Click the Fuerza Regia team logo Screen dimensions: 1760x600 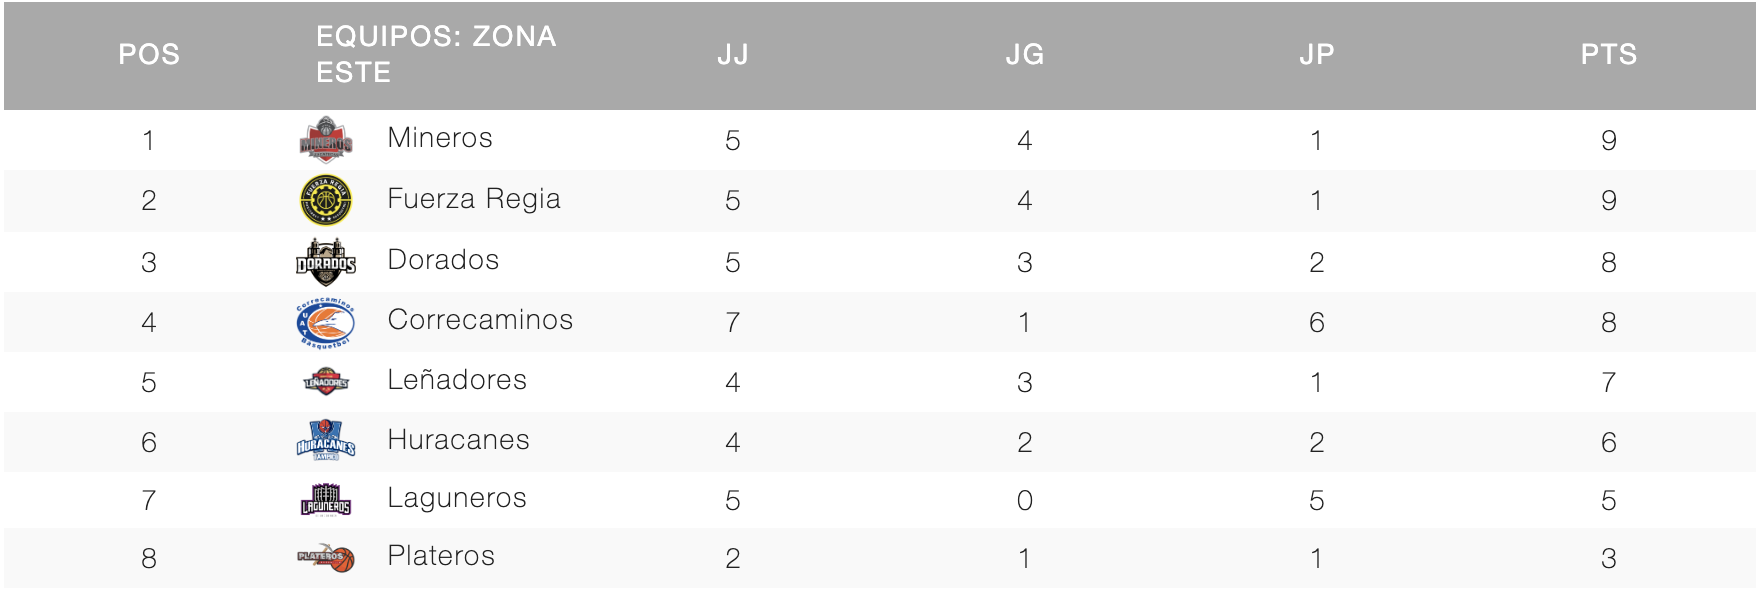[x=326, y=200]
